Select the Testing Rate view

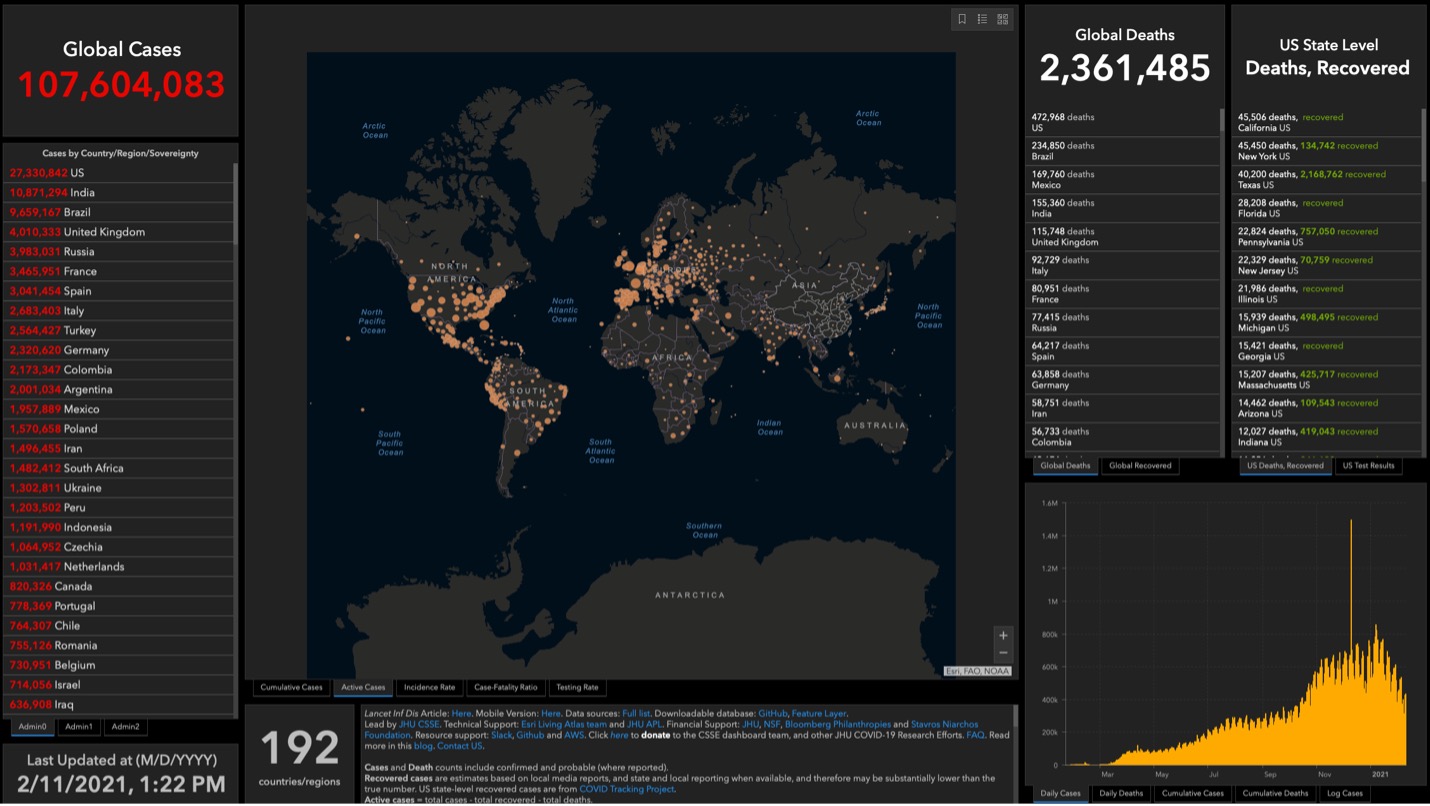click(577, 687)
